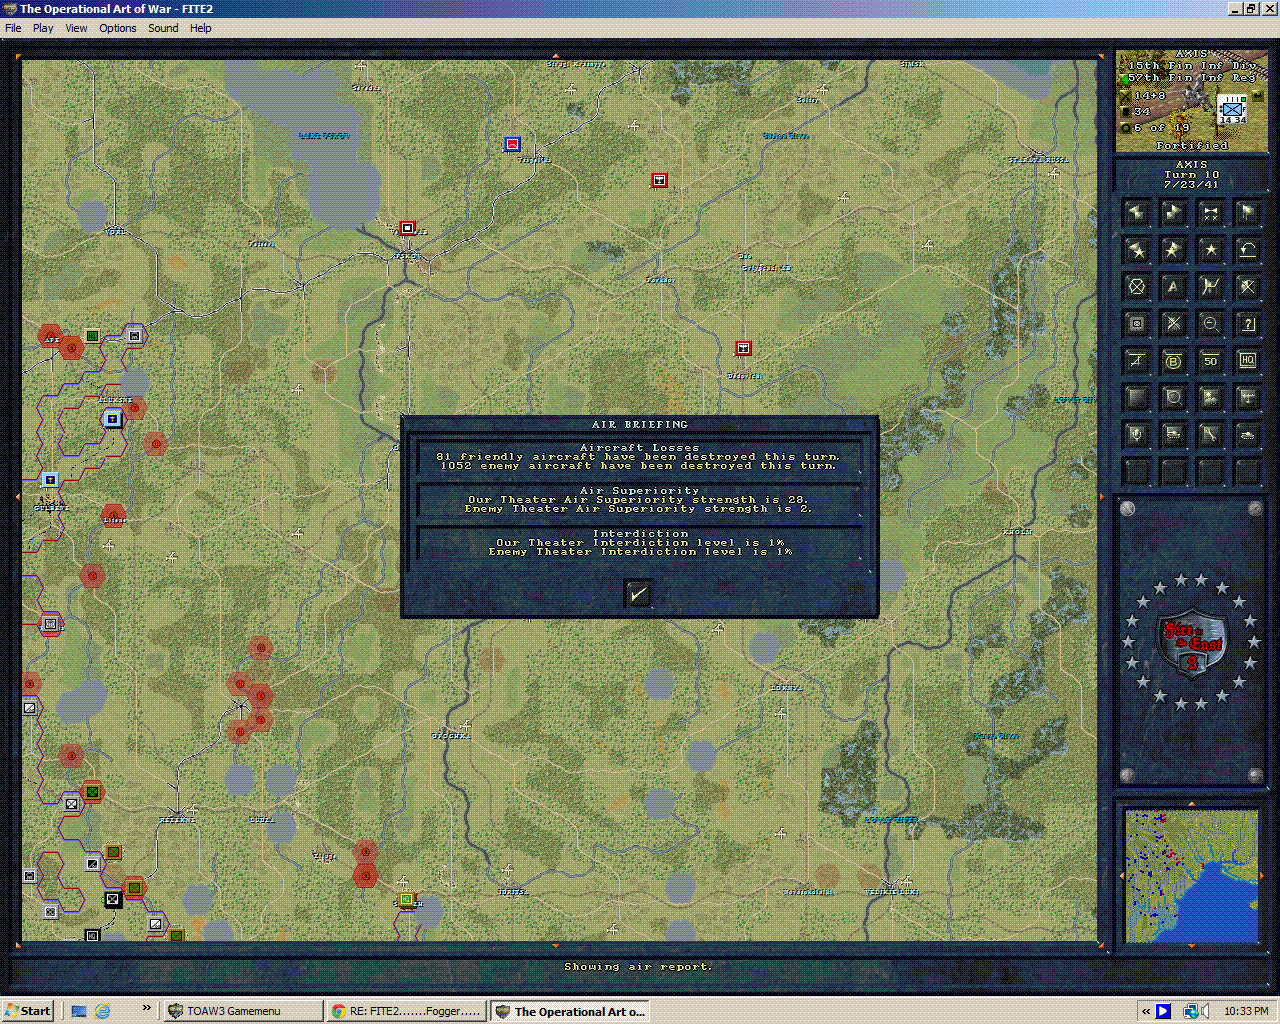Click the orange scroll arrow at map bottom edge
This screenshot has width=1280, height=1024.
point(556,945)
